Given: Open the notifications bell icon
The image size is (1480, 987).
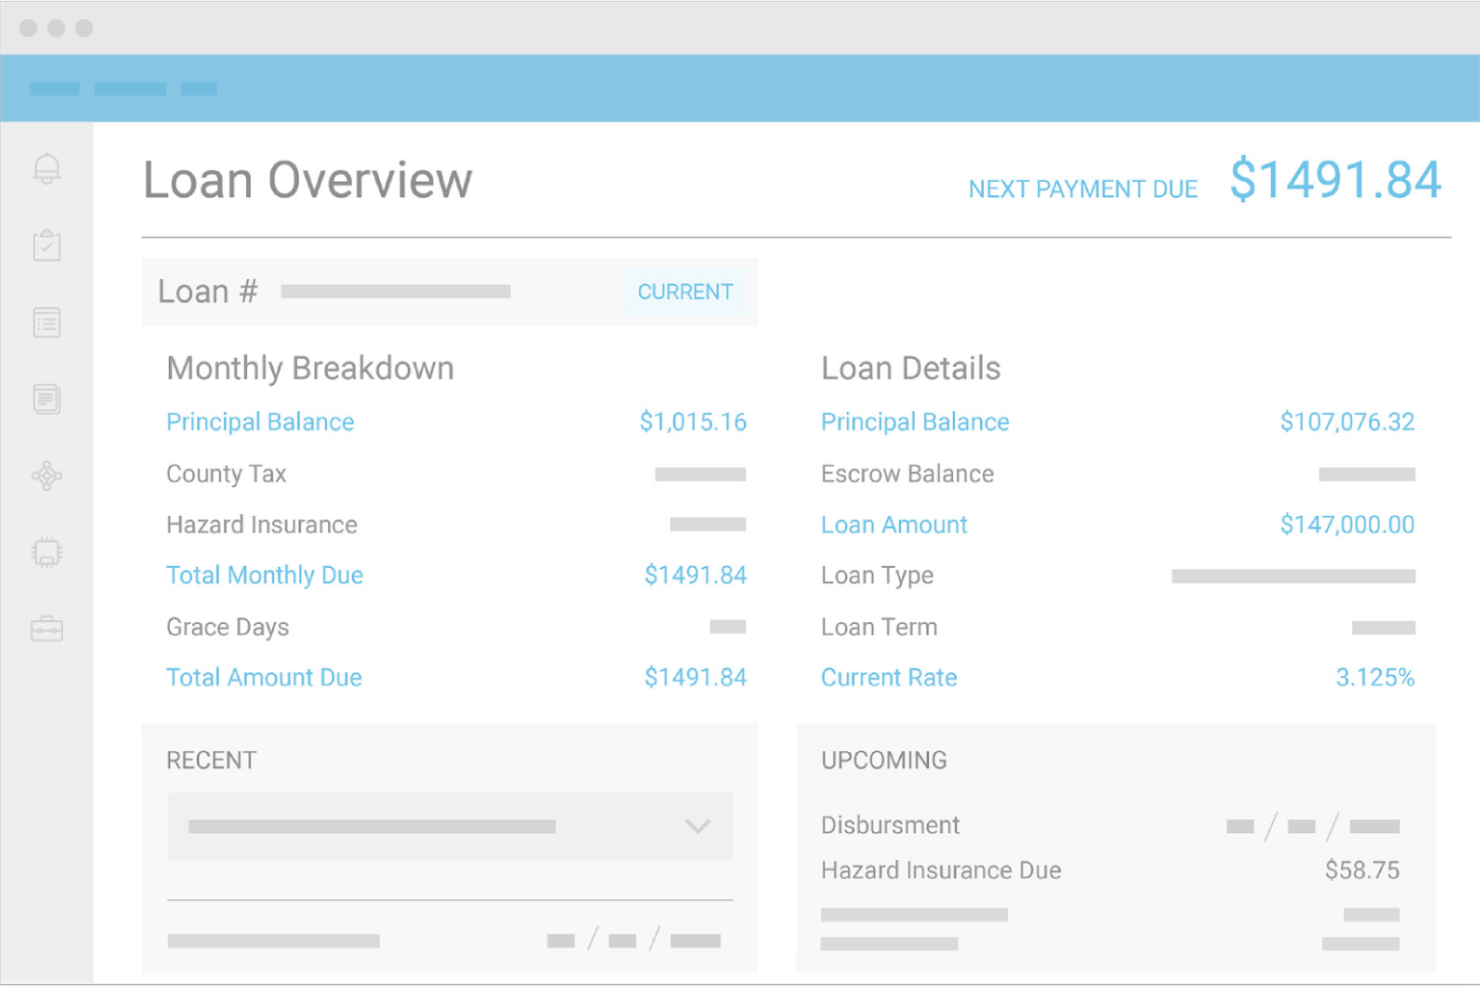Looking at the screenshot, I should (46, 168).
